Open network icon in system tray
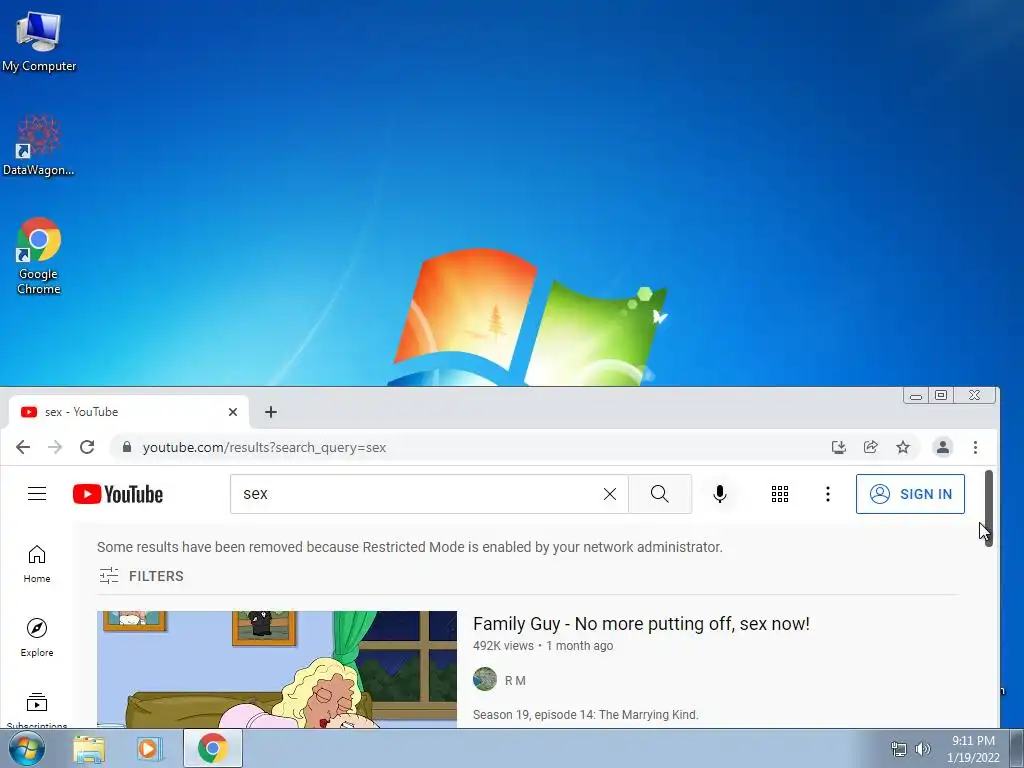The image size is (1024, 768). coord(899,749)
